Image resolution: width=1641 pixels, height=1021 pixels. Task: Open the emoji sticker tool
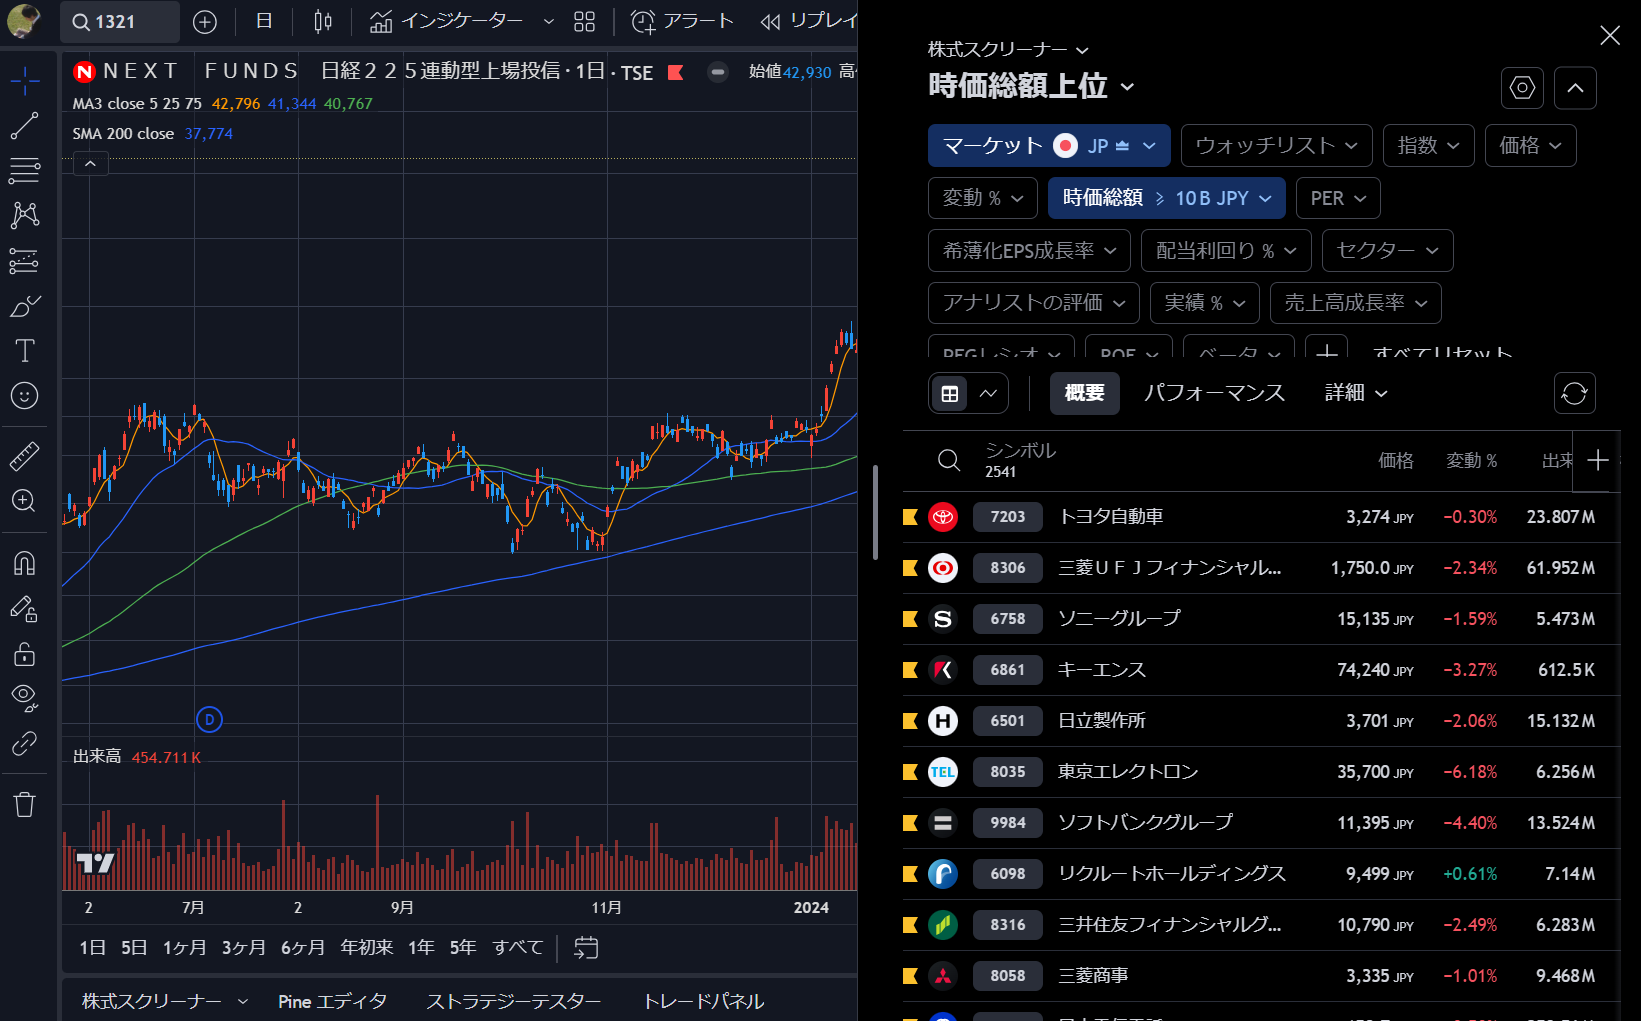click(x=24, y=396)
